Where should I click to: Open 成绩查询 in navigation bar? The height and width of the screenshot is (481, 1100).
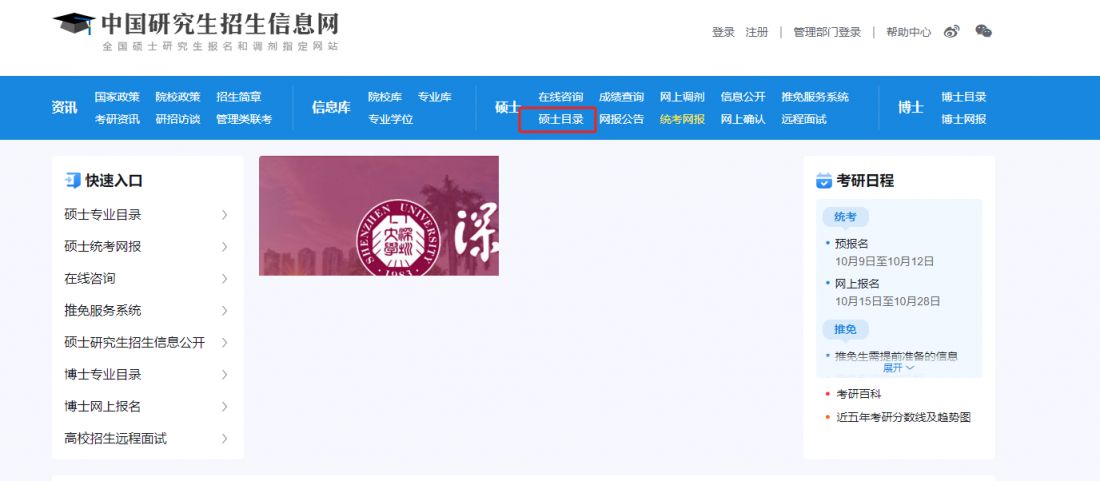[622, 97]
